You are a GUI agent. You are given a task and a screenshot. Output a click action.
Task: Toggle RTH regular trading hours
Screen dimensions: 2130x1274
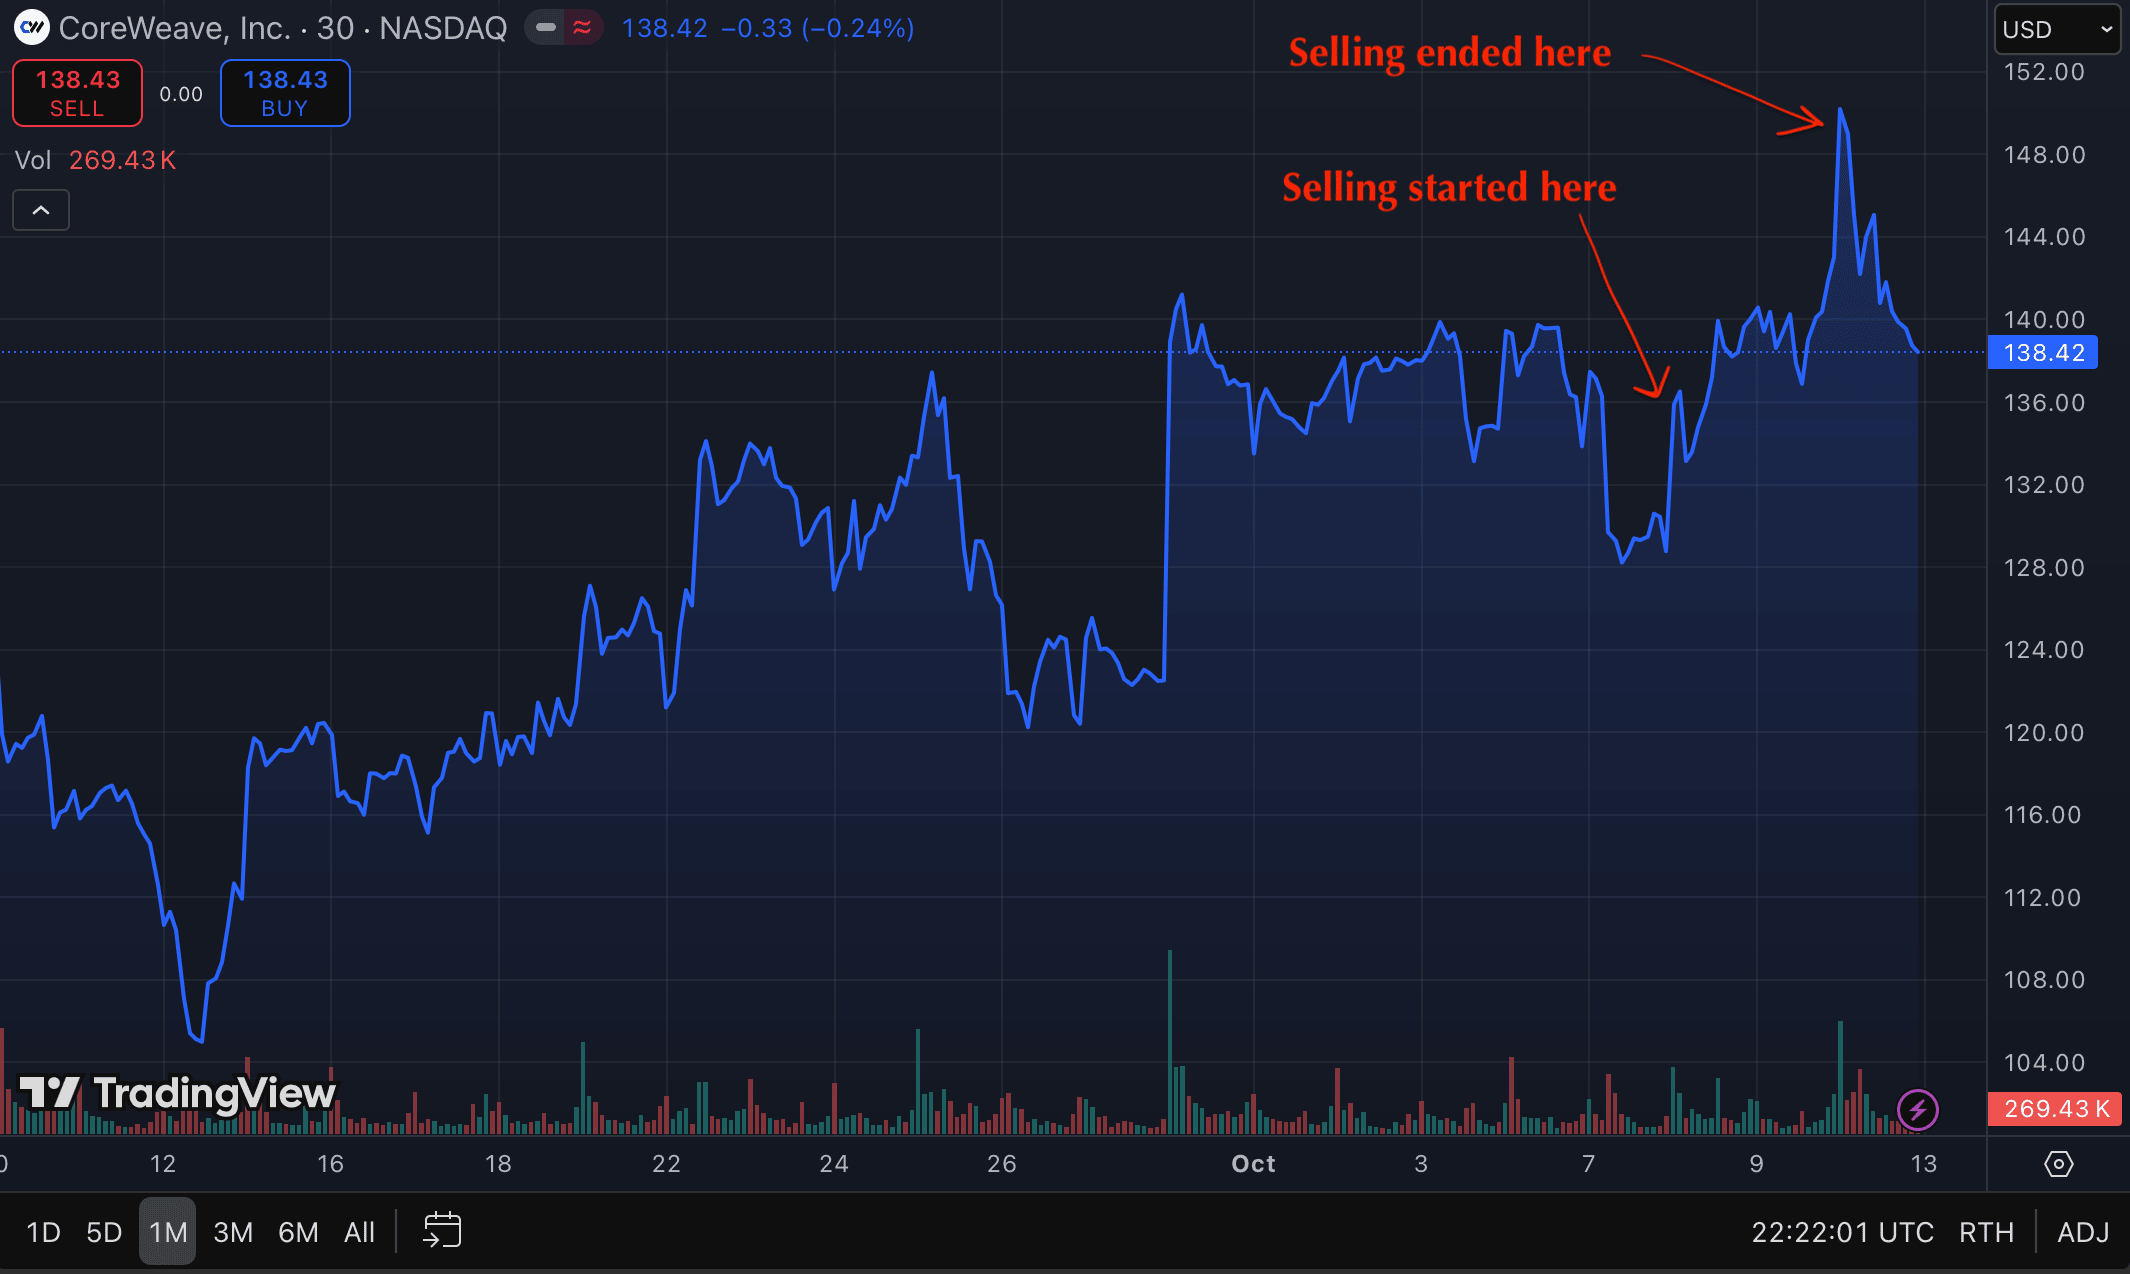point(1986,1232)
